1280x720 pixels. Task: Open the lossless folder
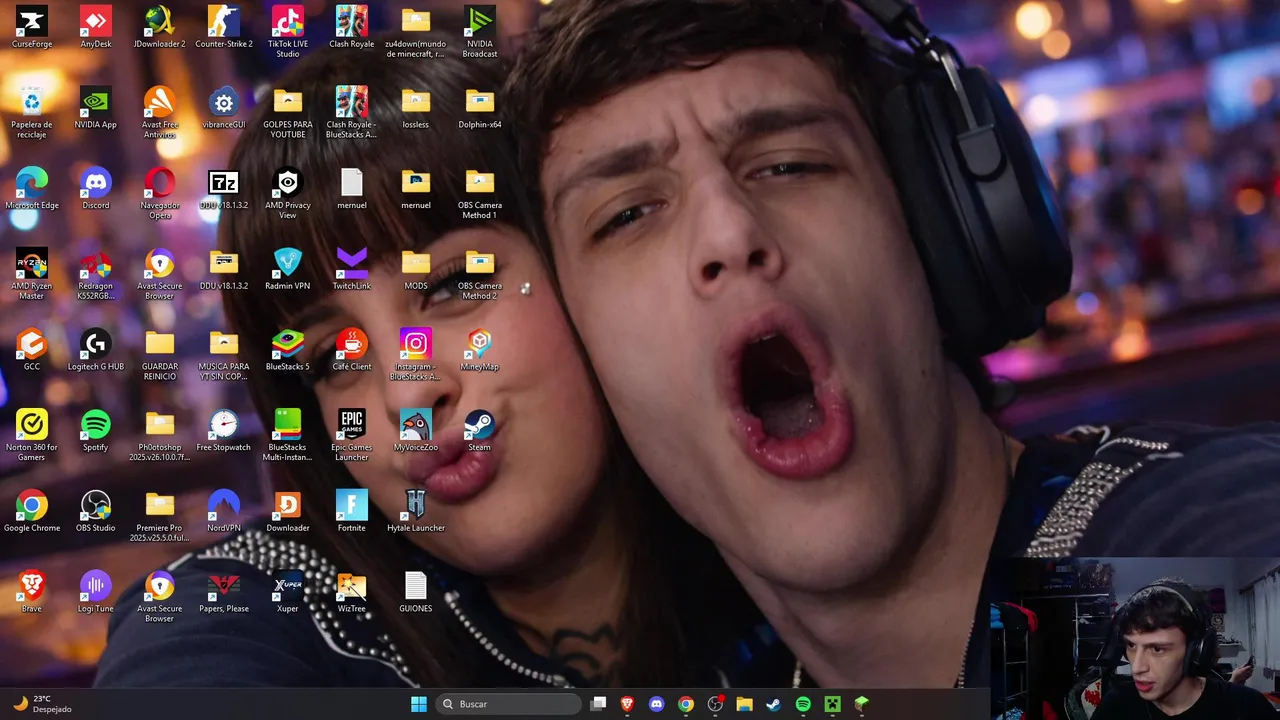pos(416,108)
